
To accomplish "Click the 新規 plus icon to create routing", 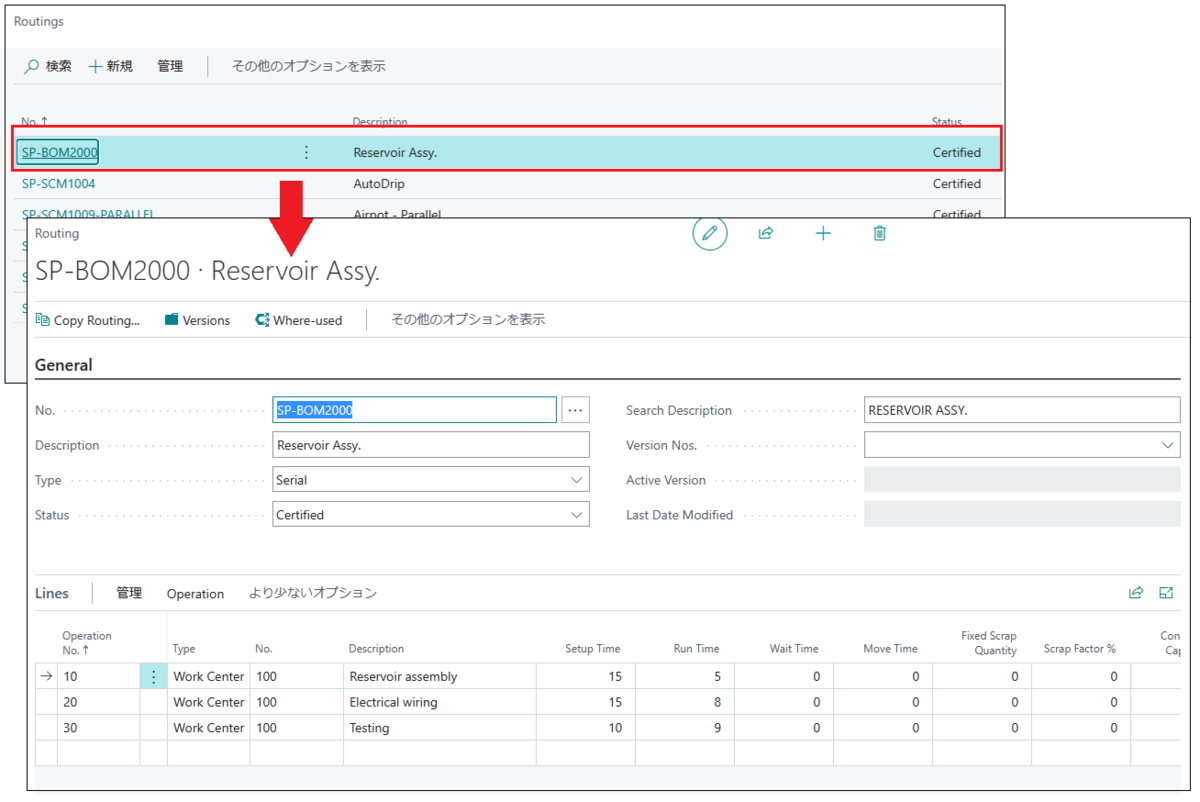I will pos(95,66).
